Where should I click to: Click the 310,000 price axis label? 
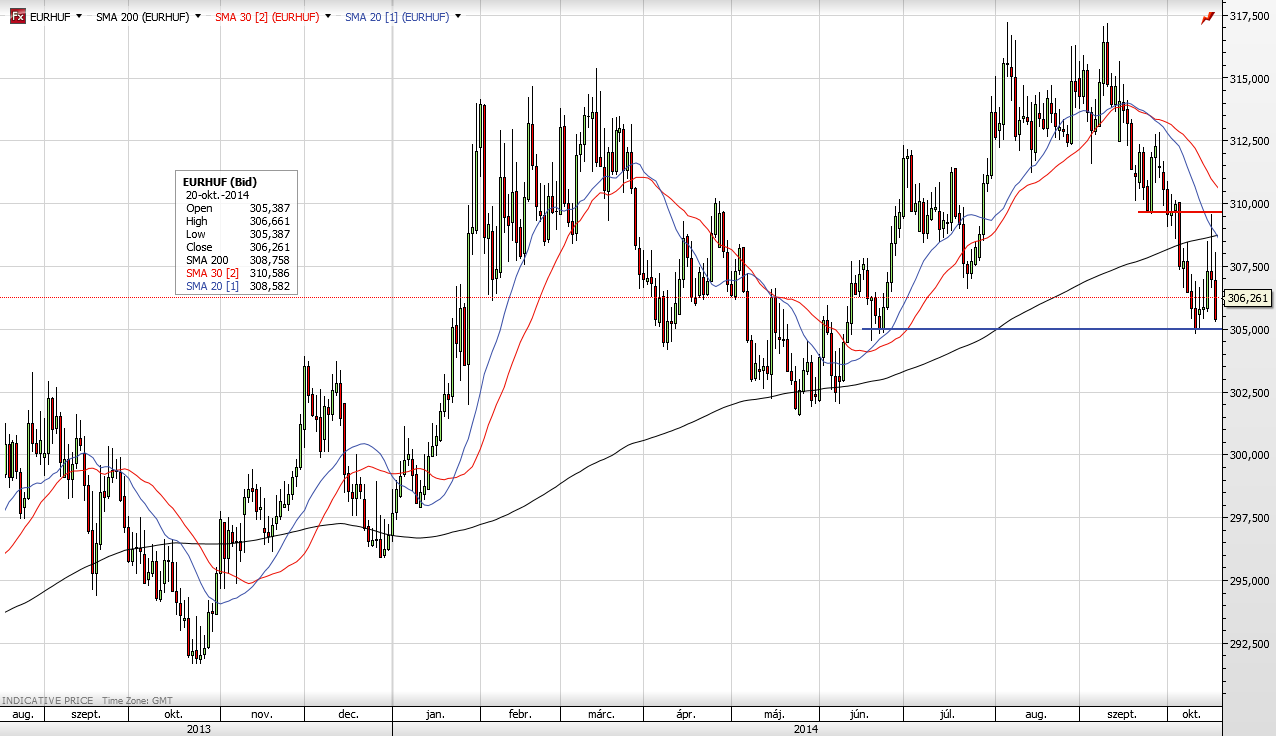pos(1250,204)
